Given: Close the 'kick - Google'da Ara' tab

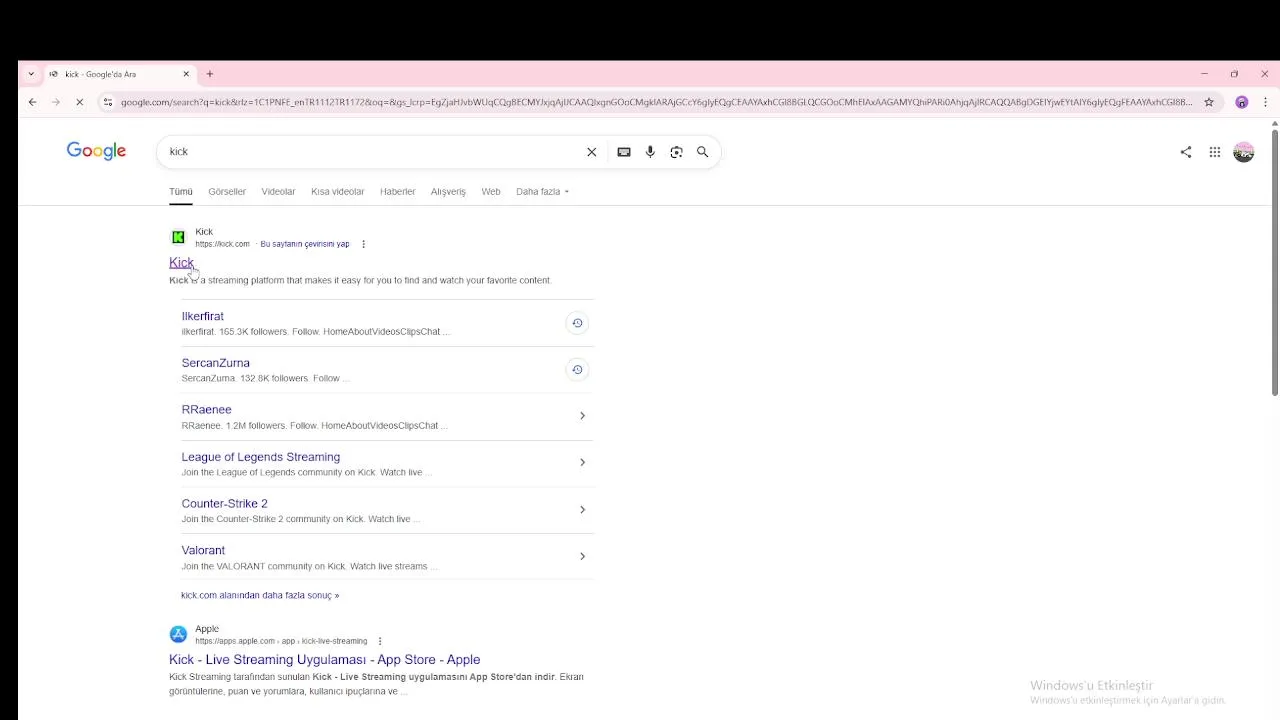Looking at the screenshot, I should pyautogui.click(x=186, y=74).
